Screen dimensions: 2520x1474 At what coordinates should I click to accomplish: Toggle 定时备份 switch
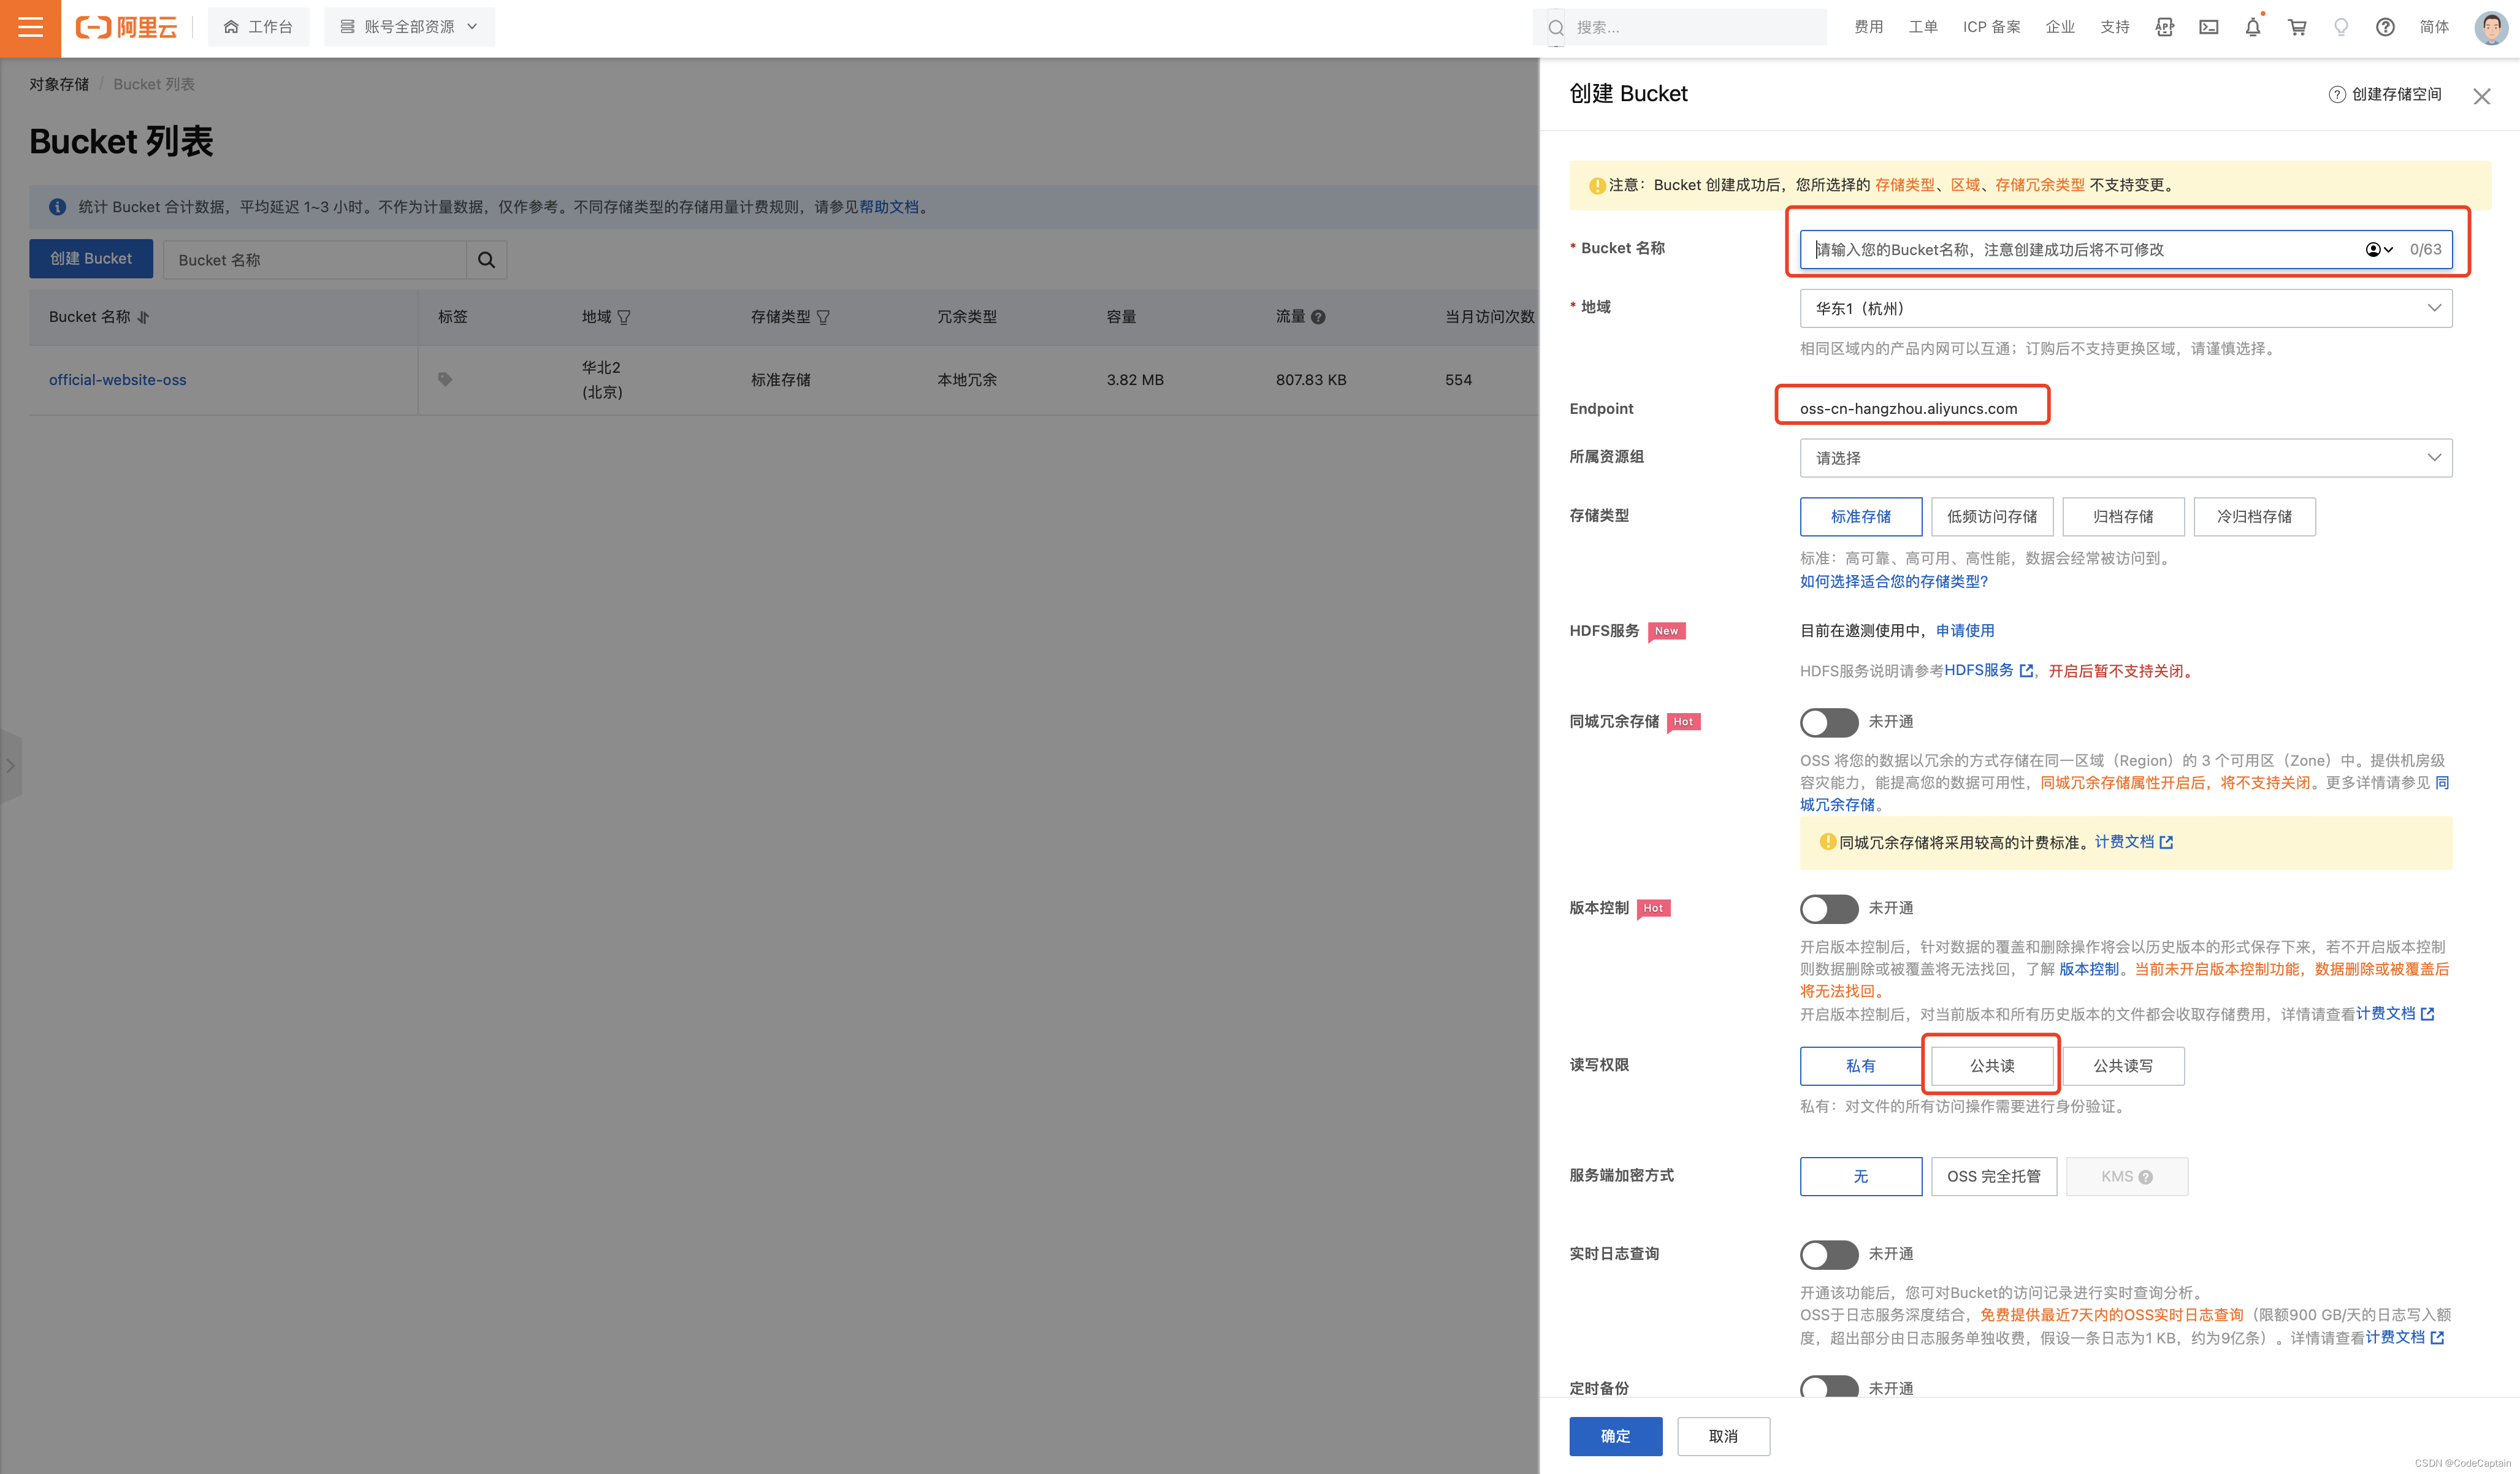tap(1828, 1387)
